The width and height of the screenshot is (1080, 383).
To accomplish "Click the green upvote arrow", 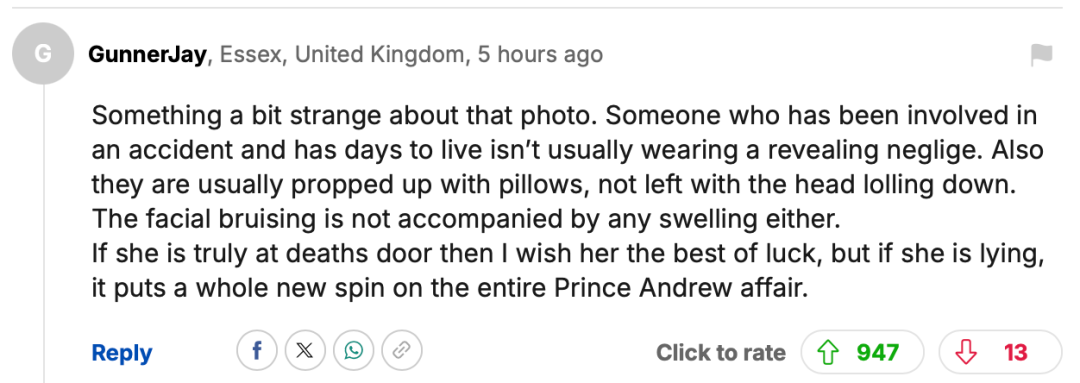I will [827, 353].
